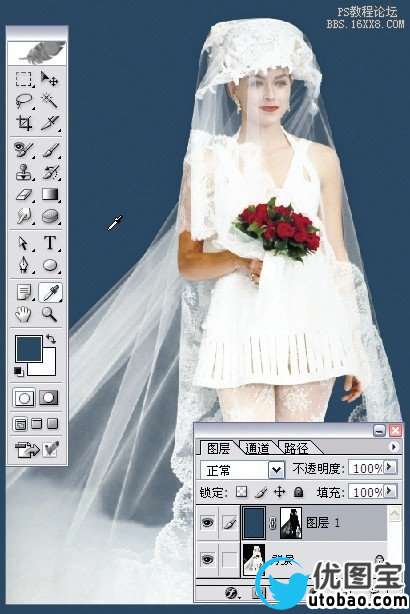The image size is (410, 614).
Task: Toggle visibility of the background layer
Action: 207,559
